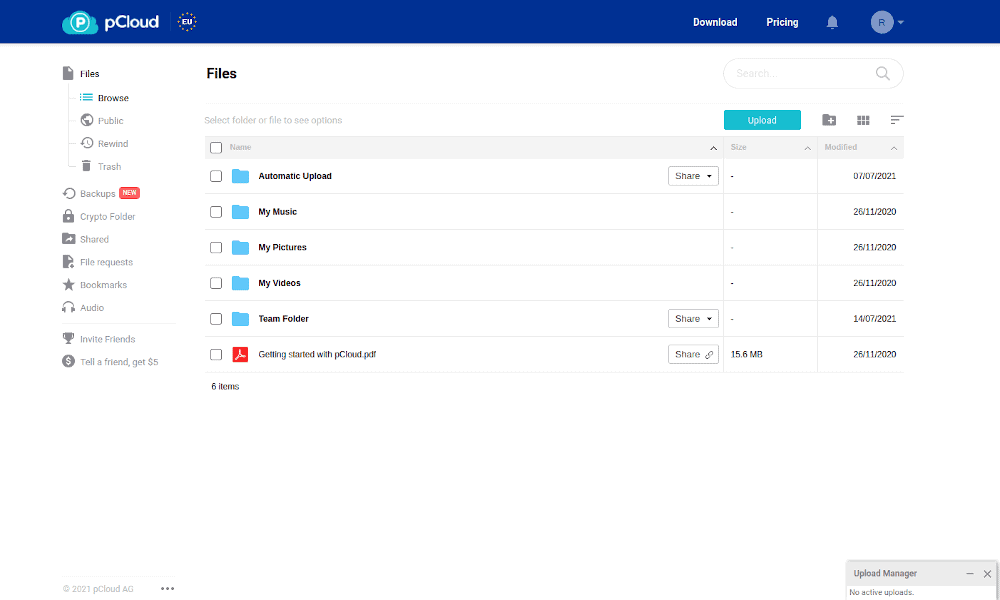Toggle the select-all checkbox in header
This screenshot has width=1000, height=600.
point(216,147)
